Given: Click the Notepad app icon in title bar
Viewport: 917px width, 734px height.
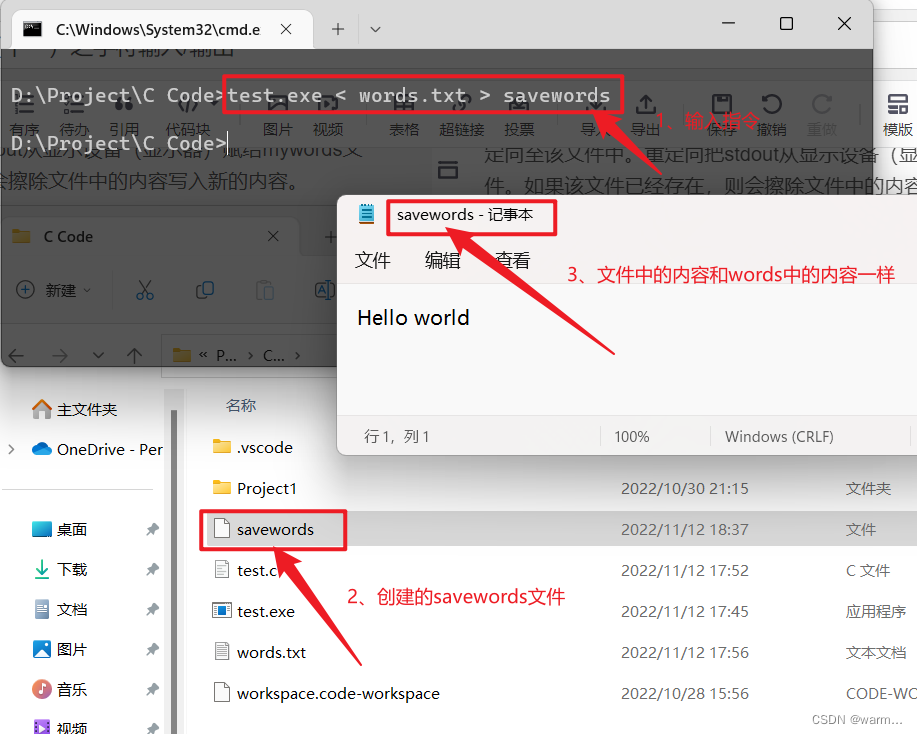Looking at the screenshot, I should [367, 214].
